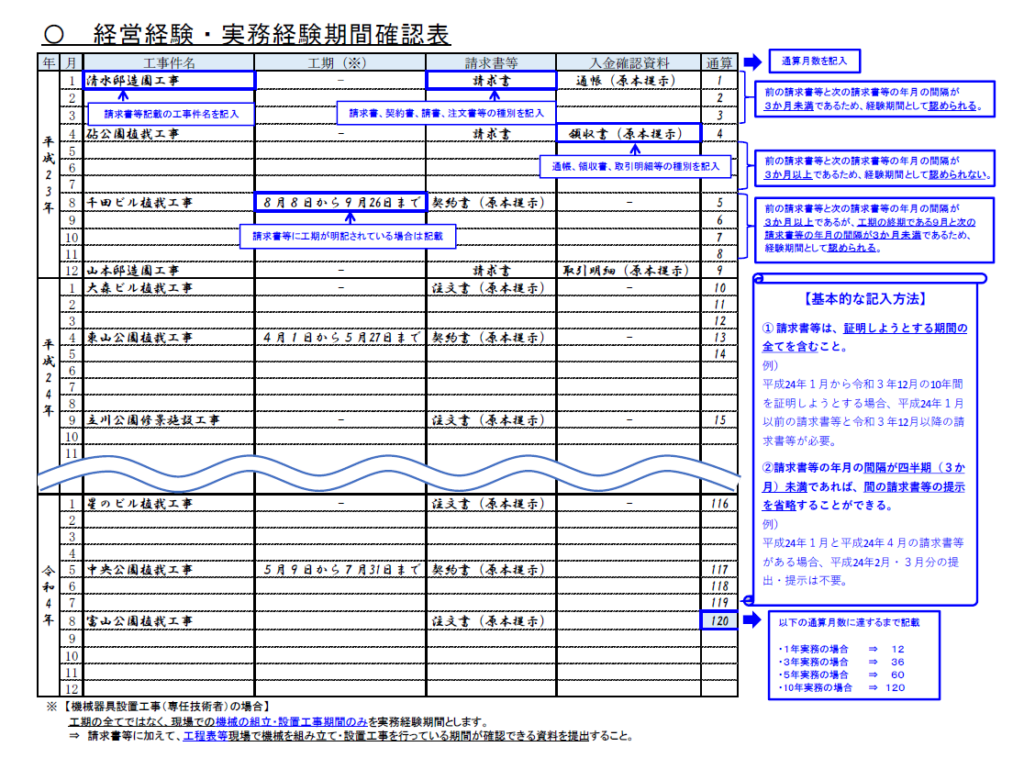Click the underlined 3か月未満 in the top note
Viewport: 1024px width, 758px height.
pyautogui.click(x=790, y=106)
